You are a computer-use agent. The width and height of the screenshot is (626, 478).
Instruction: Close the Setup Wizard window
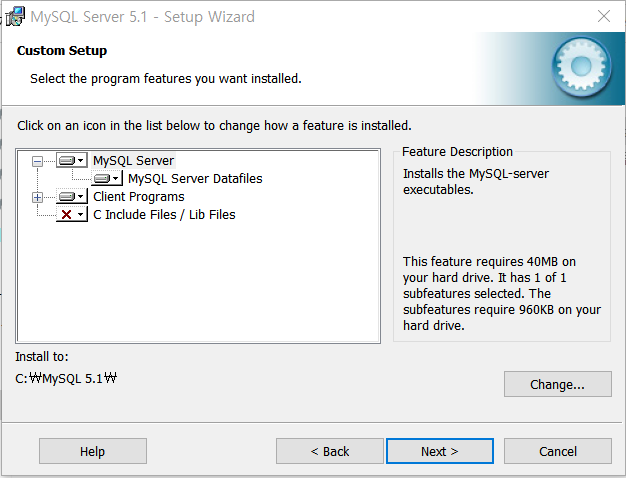[604, 16]
